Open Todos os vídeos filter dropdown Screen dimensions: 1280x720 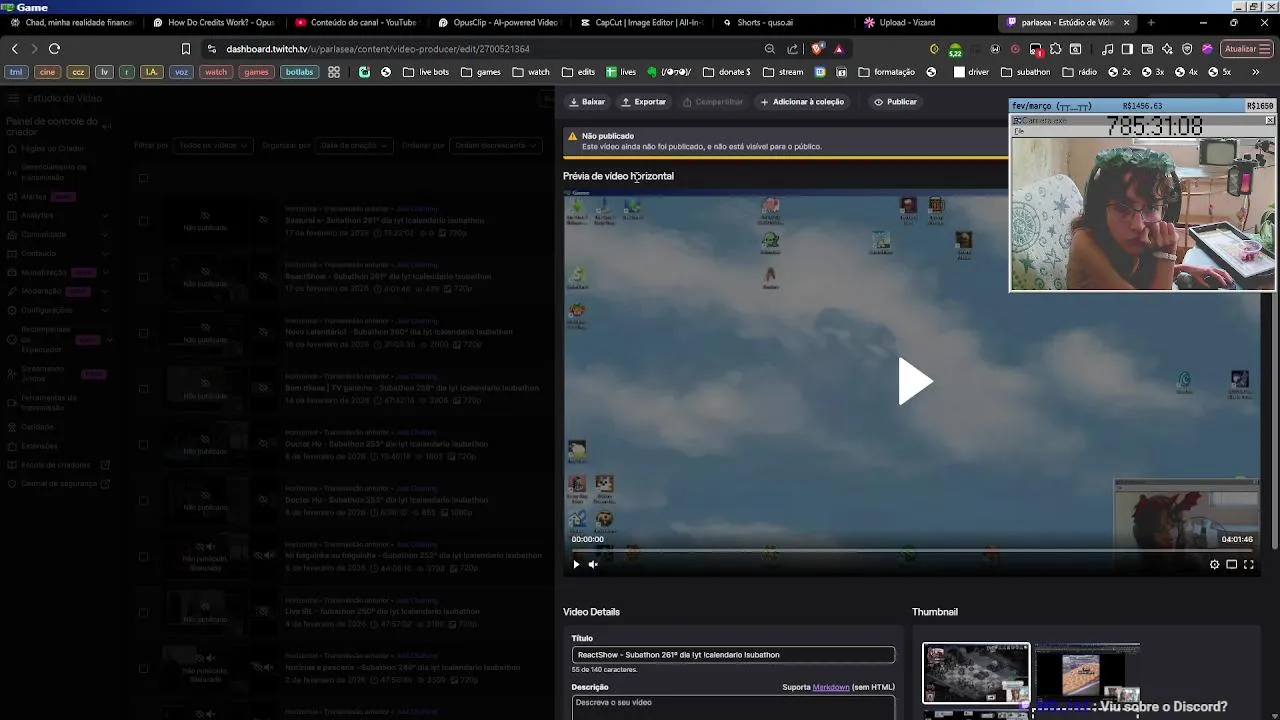[213, 145]
